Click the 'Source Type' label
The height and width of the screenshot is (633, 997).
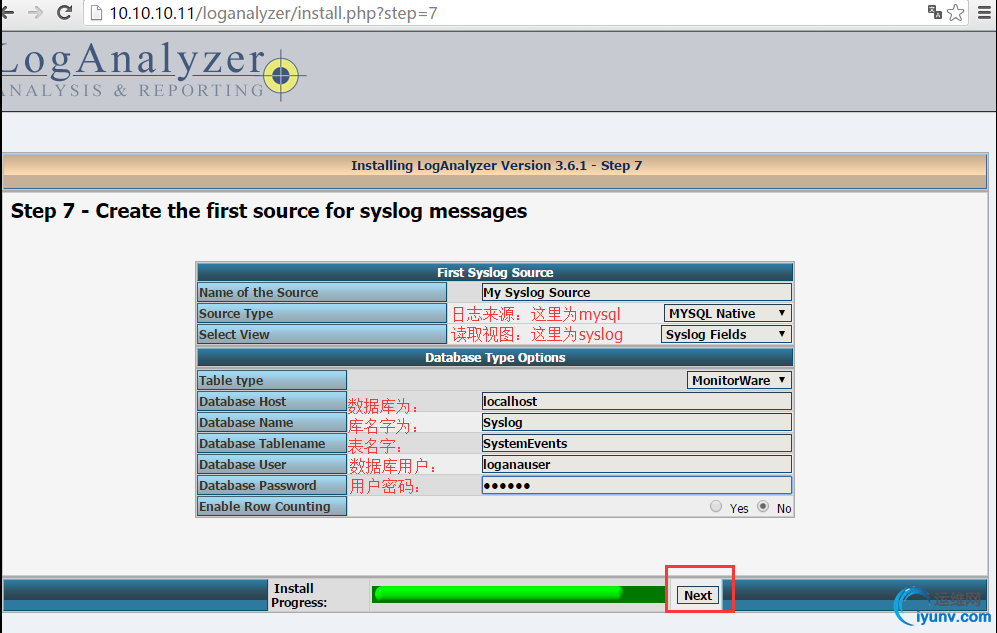236,313
